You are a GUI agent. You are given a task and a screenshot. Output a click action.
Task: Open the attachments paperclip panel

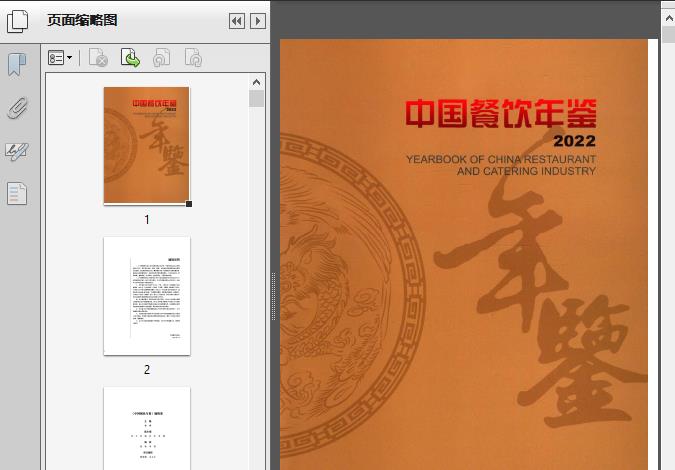coord(17,108)
